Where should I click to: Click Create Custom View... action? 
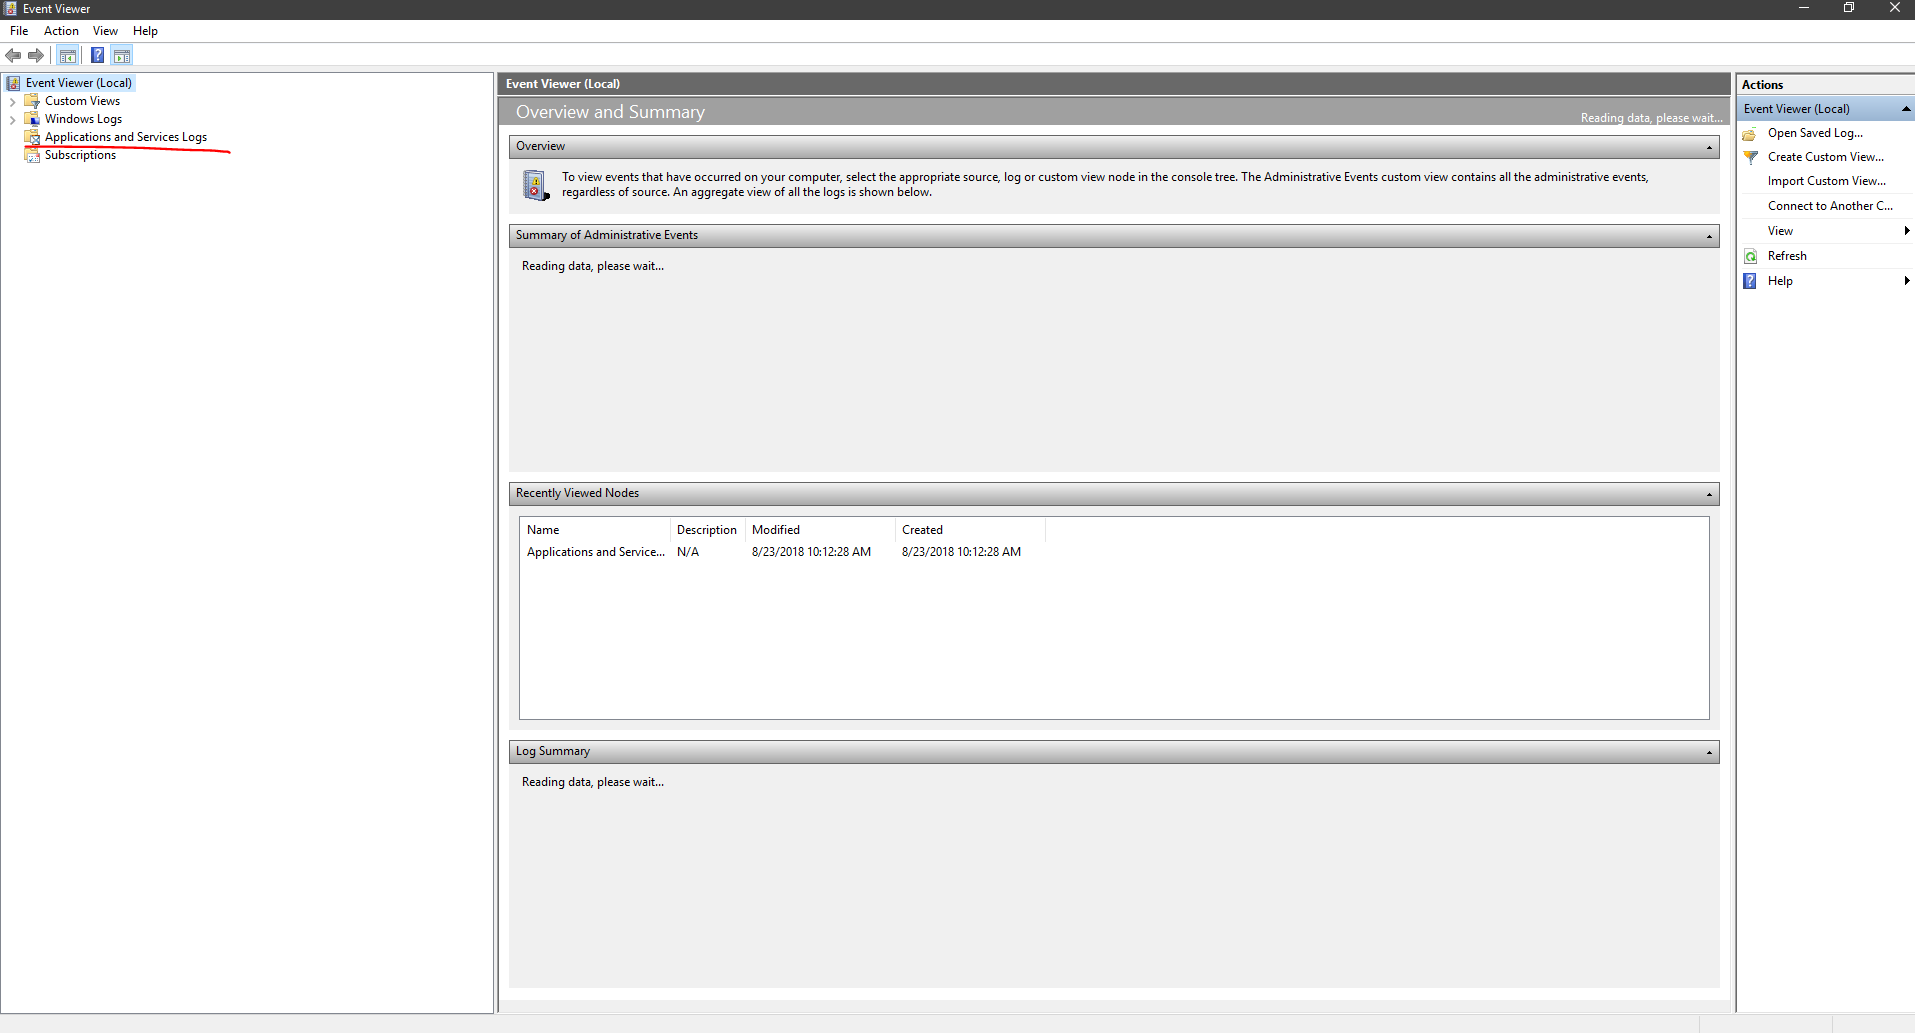[1826, 157]
